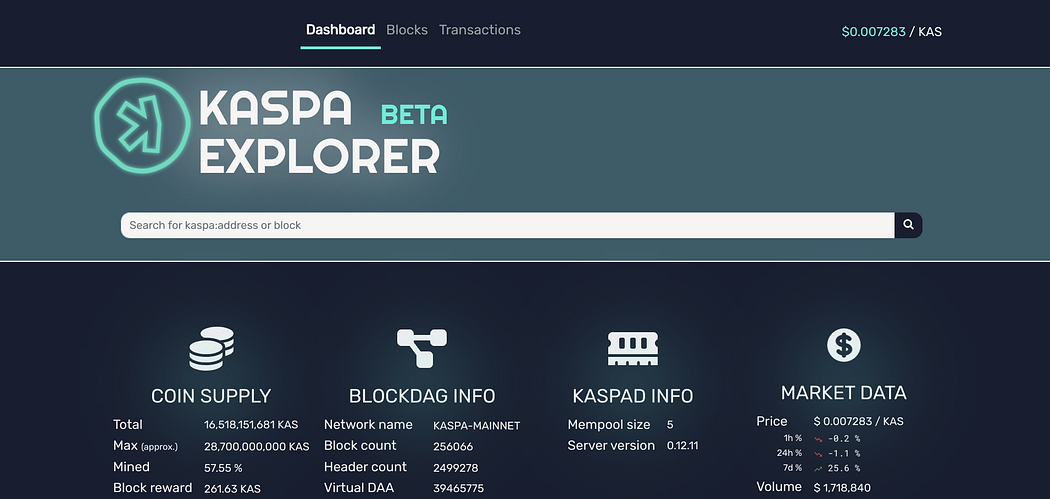Click the red 1h % downtrend icon

pos(818,439)
